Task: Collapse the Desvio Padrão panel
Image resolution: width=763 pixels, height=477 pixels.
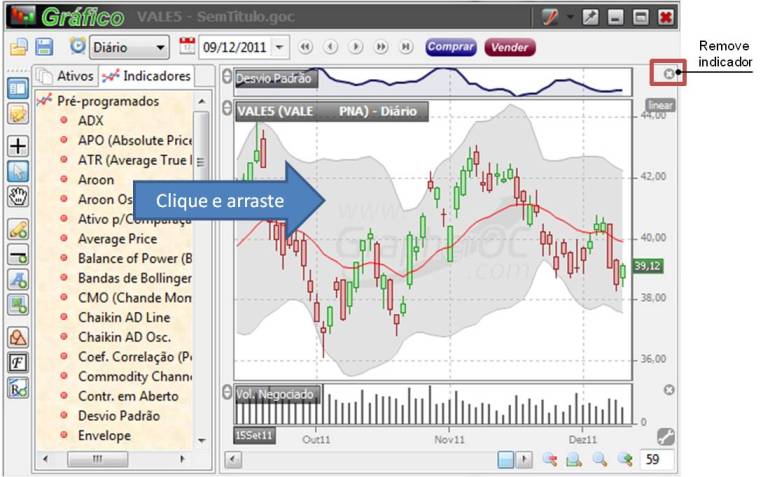Action: (227, 76)
